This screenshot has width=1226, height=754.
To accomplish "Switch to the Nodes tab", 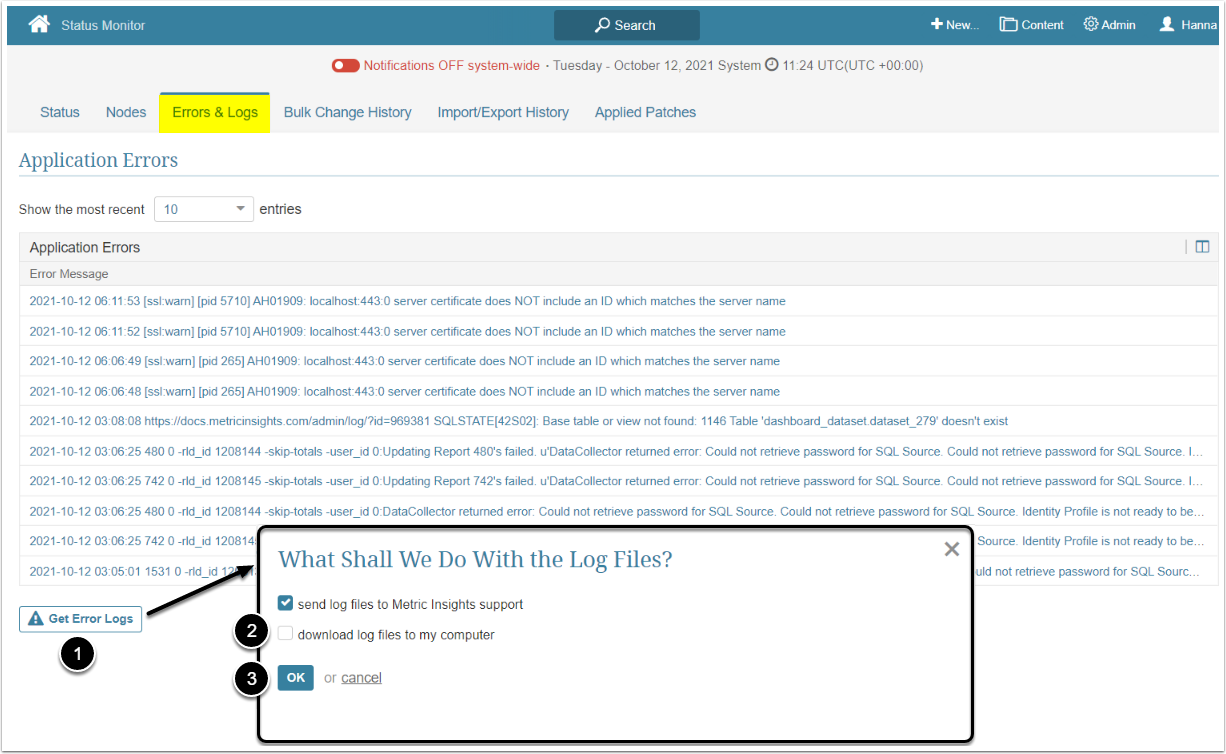I will point(126,112).
